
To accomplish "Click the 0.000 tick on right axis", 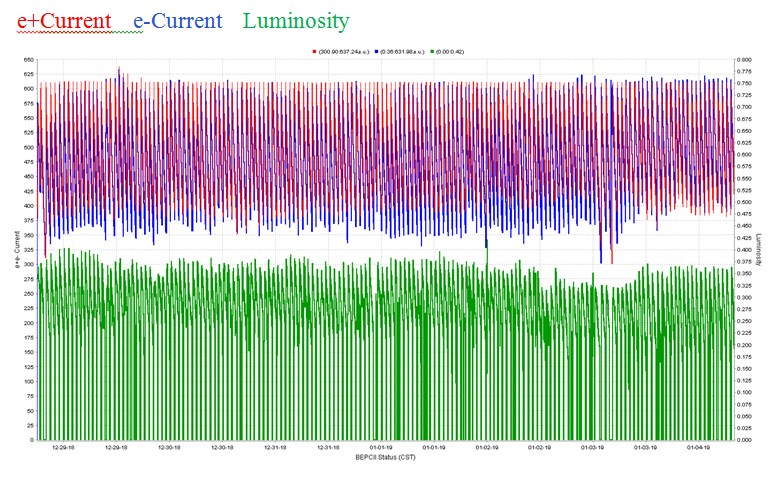I will pyautogui.click(x=744, y=440).
